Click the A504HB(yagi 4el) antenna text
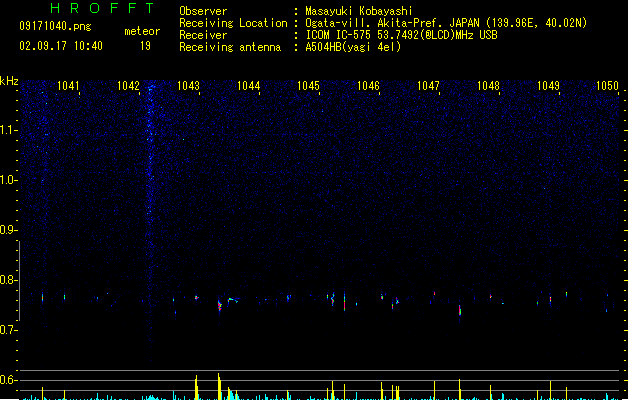629x400 pixels. tap(353, 47)
